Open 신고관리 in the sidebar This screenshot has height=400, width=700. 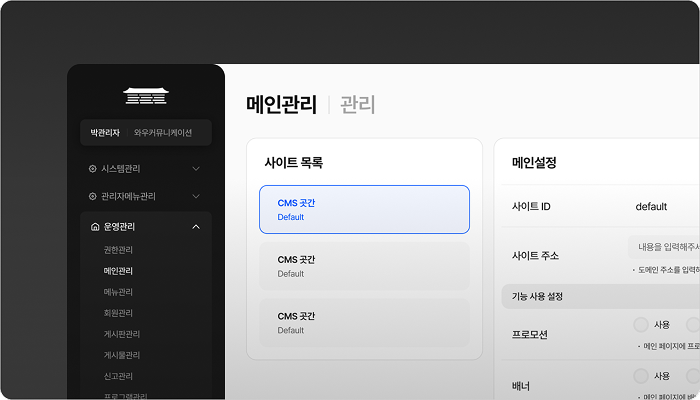118,376
